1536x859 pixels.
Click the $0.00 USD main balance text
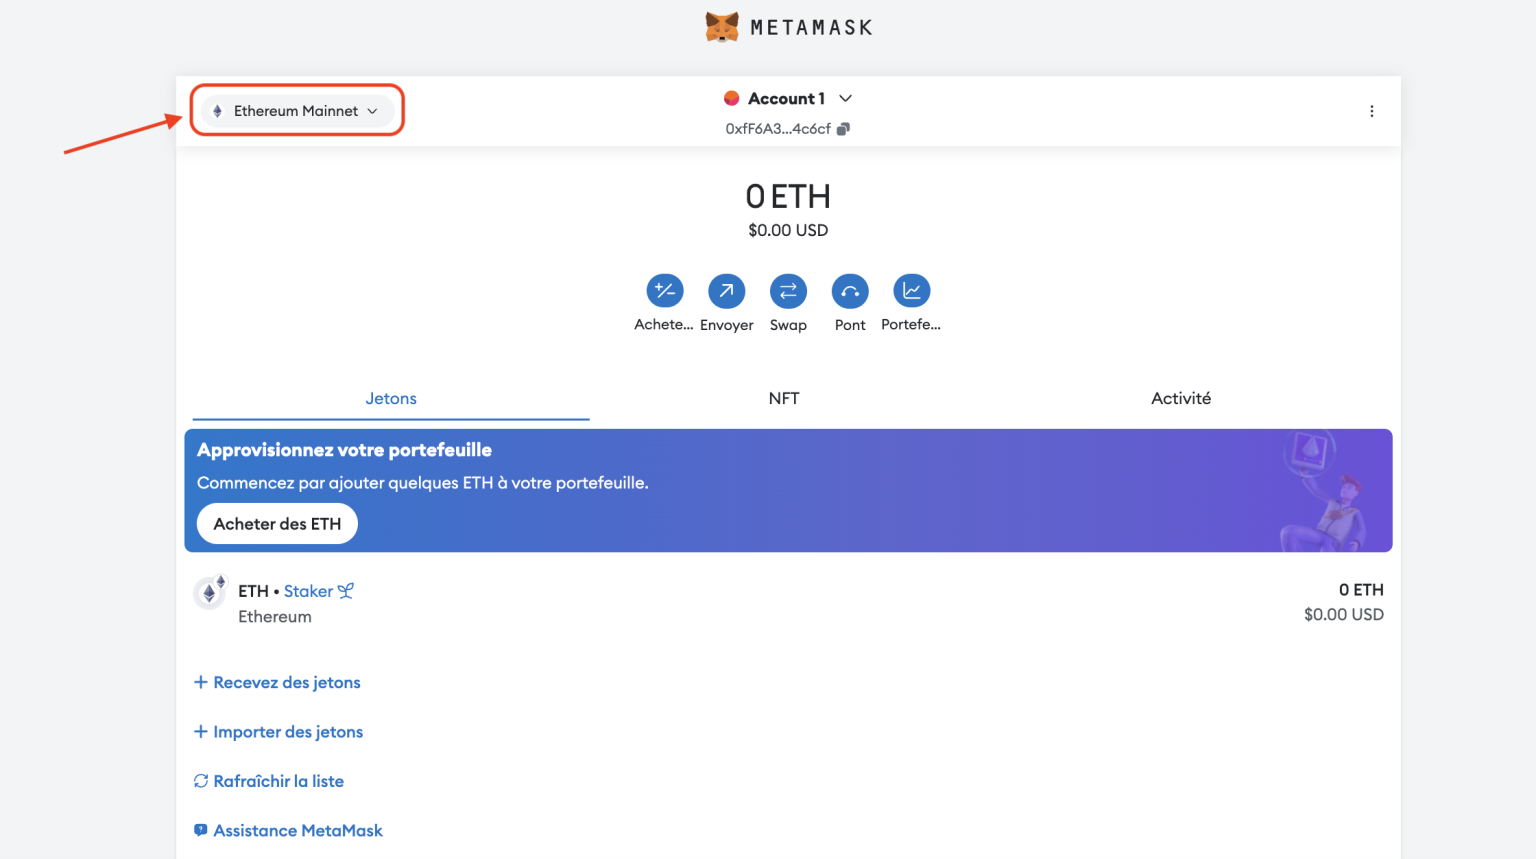tap(788, 230)
